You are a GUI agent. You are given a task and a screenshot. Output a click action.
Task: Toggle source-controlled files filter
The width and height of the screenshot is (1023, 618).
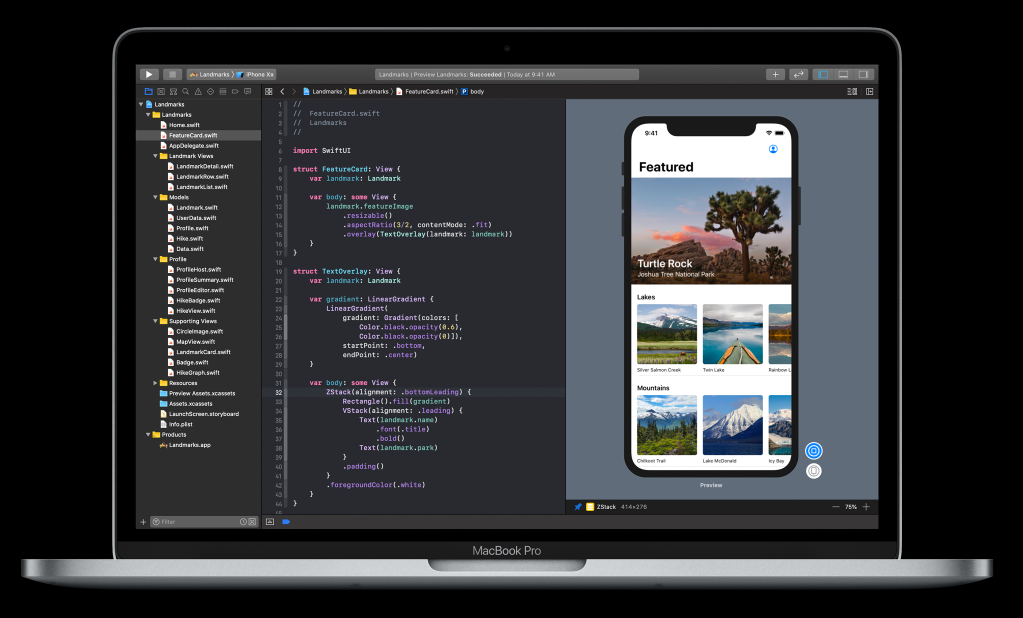[x=252, y=521]
